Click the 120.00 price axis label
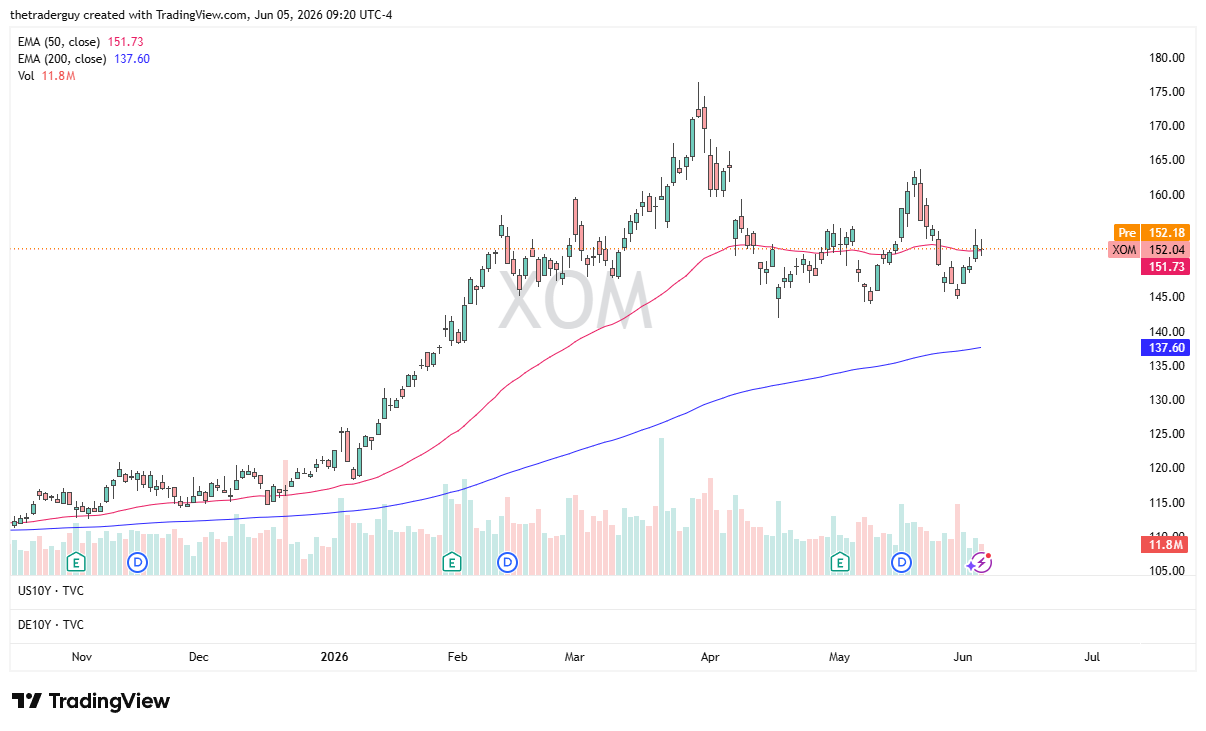Viewport: 1206px width, 731px height. pyautogui.click(x=1167, y=468)
